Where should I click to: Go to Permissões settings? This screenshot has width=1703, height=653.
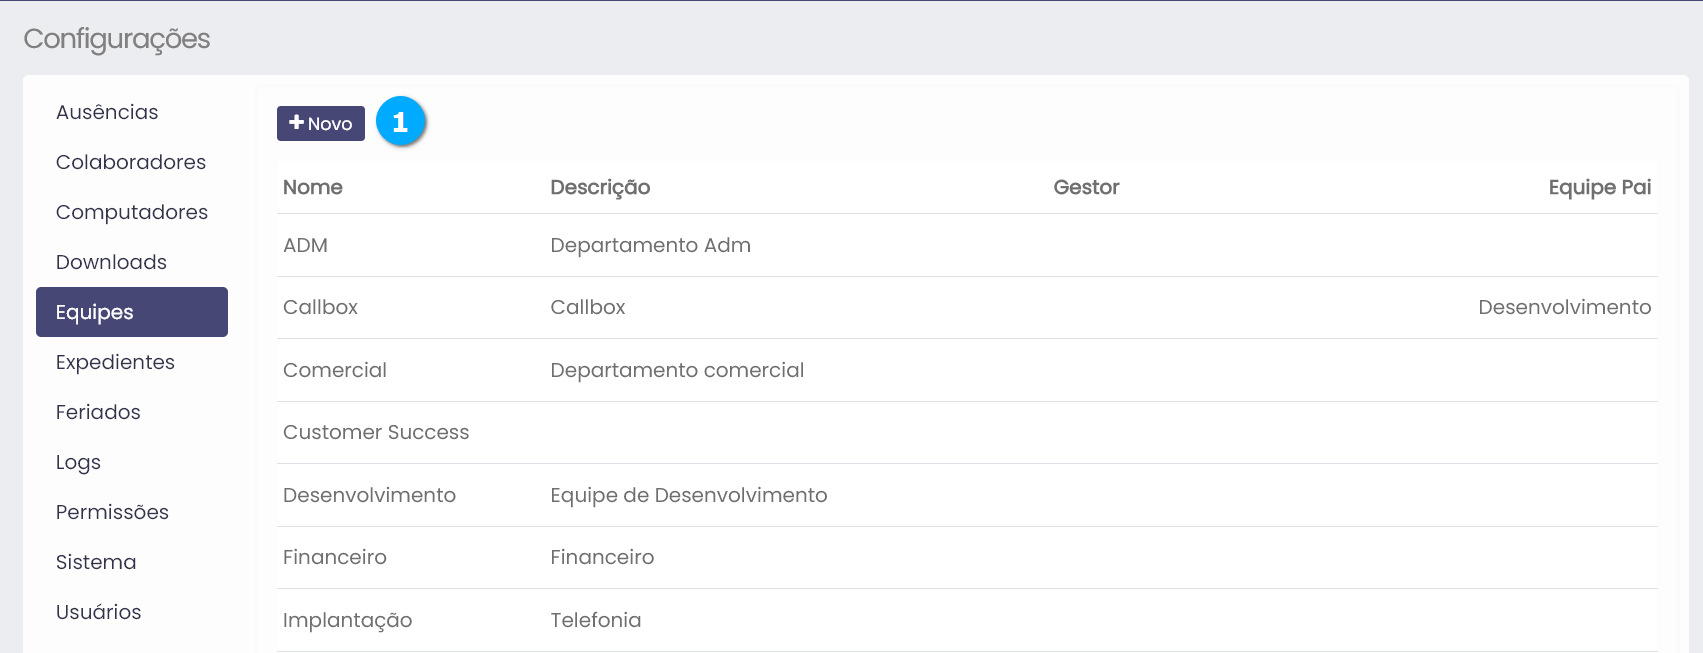(112, 512)
